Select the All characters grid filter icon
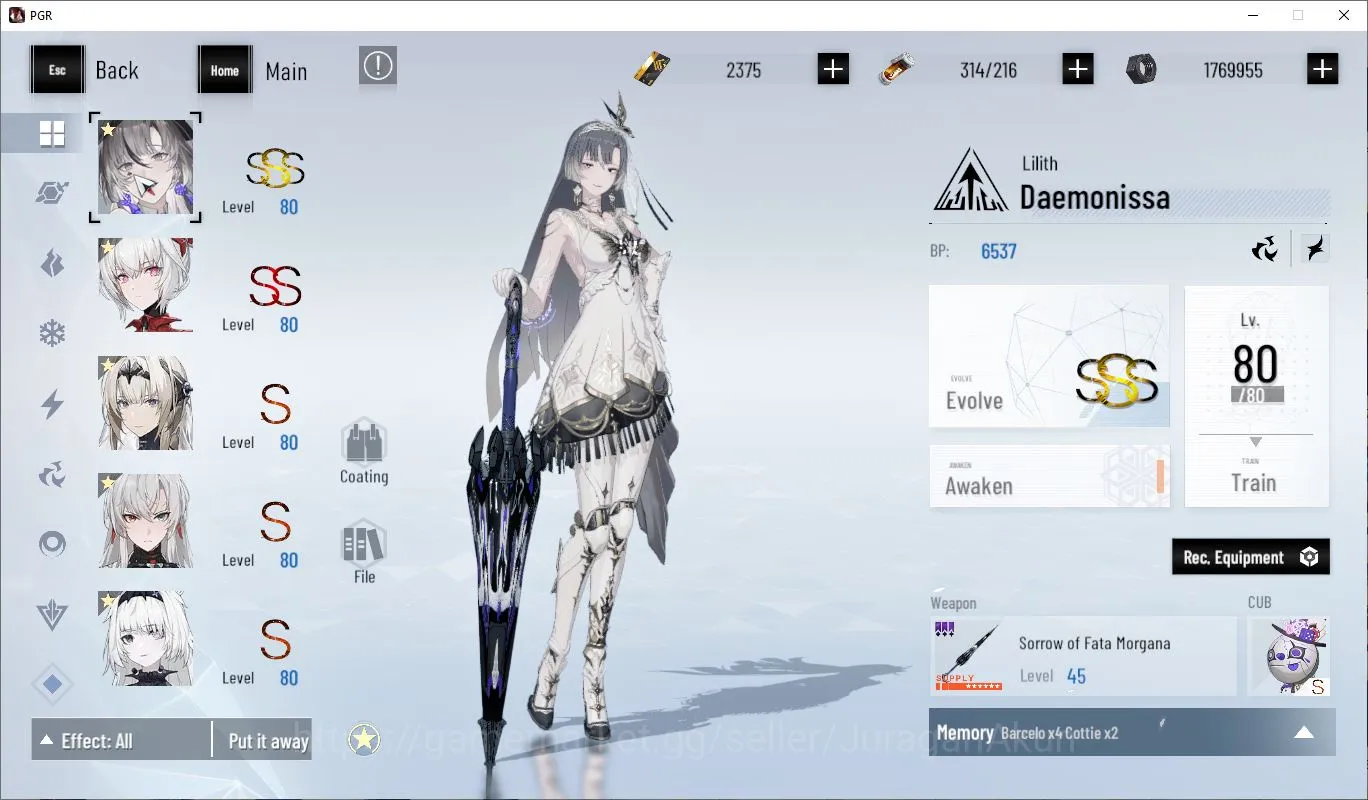Screen dimensions: 1368x800 pyautogui.click(x=52, y=133)
